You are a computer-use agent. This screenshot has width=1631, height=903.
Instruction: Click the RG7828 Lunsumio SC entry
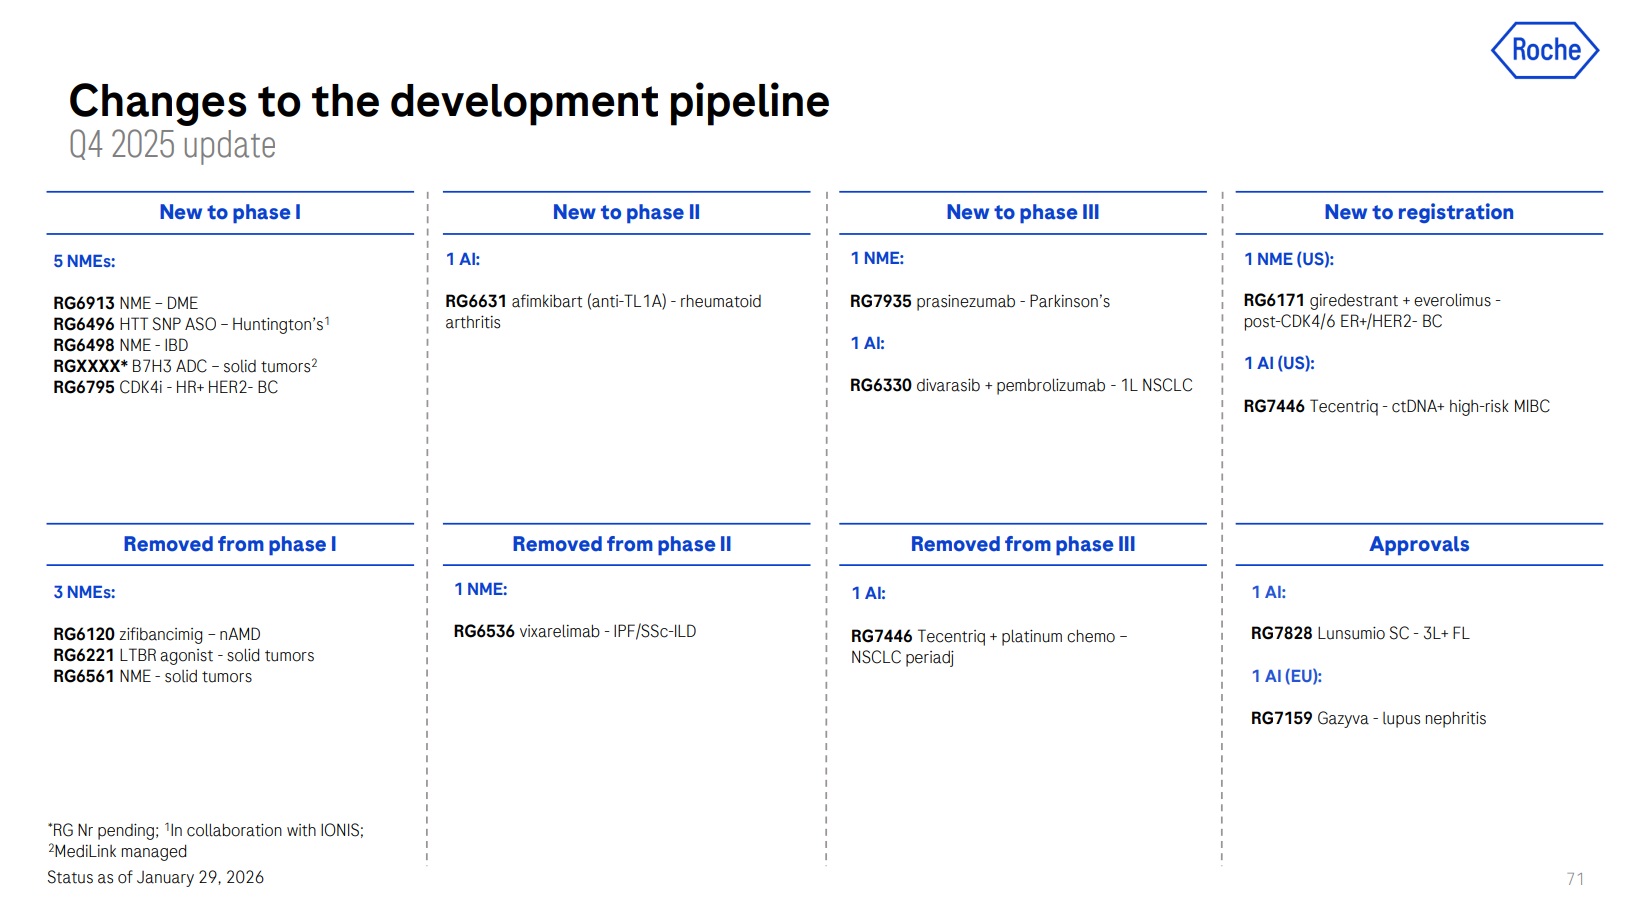tap(1359, 633)
